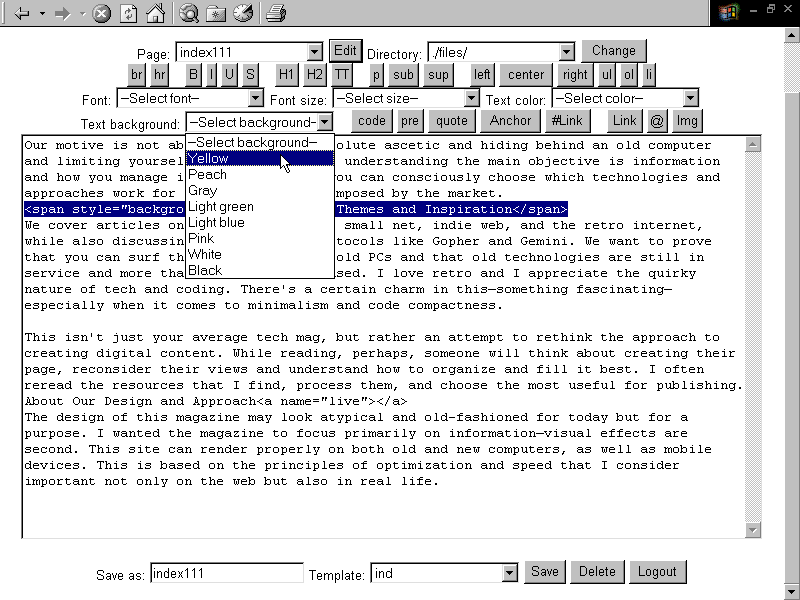Expand the Page dropdown showing index111
Image resolution: width=800 pixels, height=600 pixels.
314,52
